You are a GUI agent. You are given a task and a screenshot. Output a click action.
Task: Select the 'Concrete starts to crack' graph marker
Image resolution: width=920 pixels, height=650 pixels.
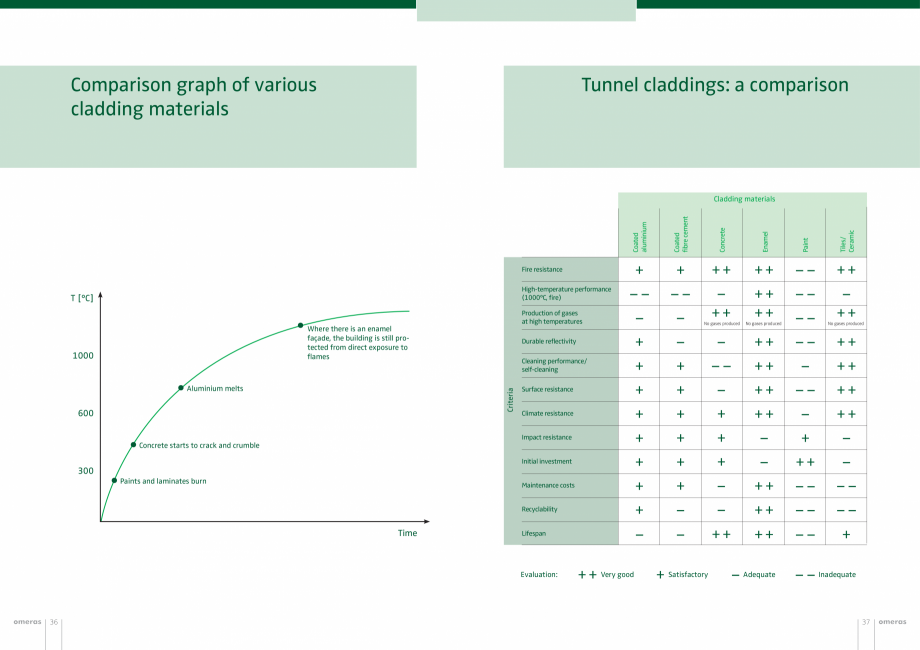click(x=133, y=445)
